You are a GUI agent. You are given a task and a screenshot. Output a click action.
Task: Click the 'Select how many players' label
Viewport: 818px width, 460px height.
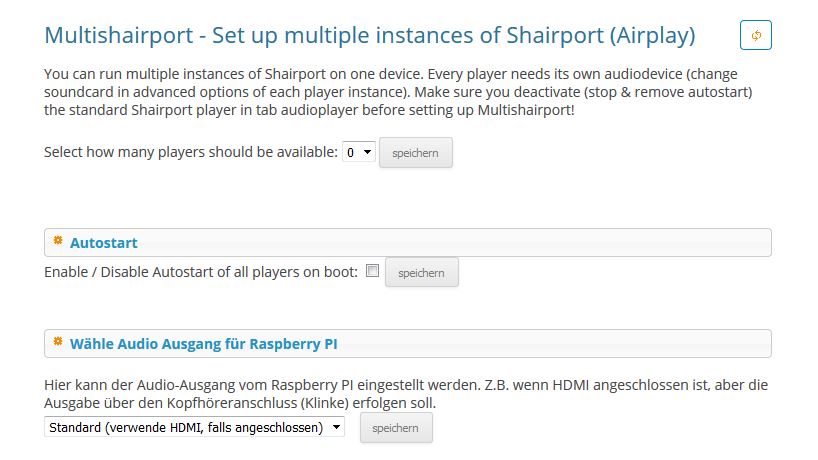tap(191, 152)
